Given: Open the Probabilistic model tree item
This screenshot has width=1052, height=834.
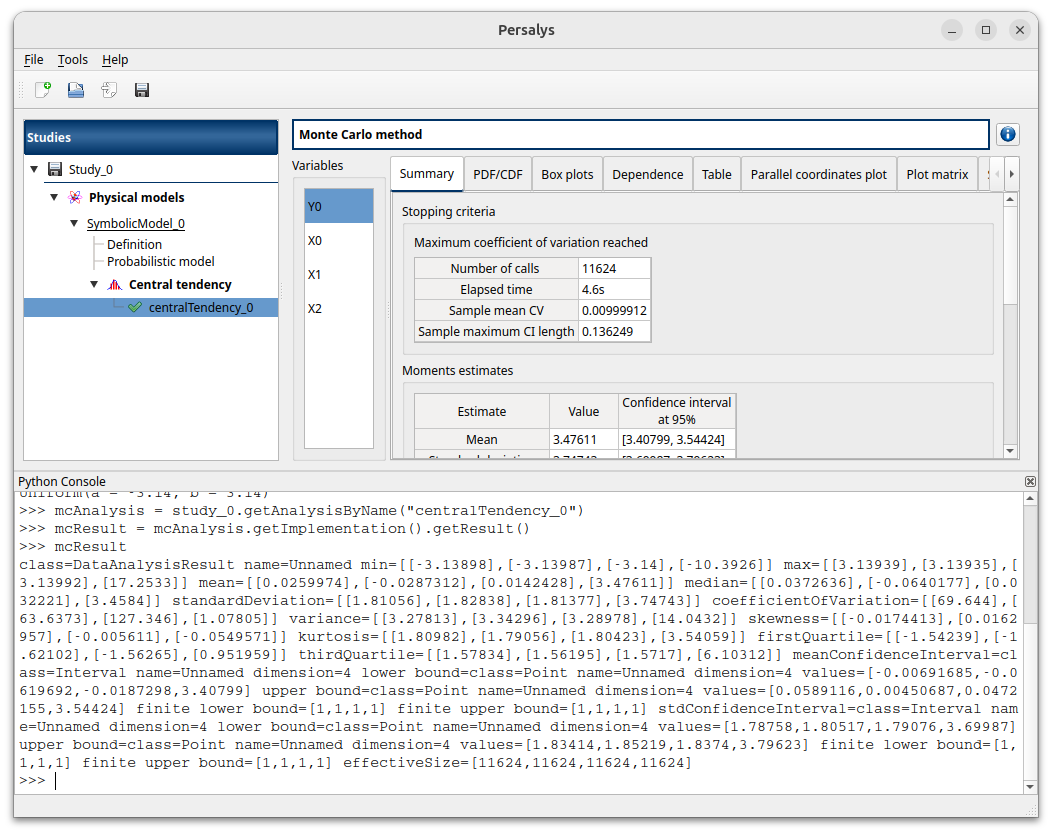Looking at the screenshot, I should pyautogui.click(x=161, y=262).
